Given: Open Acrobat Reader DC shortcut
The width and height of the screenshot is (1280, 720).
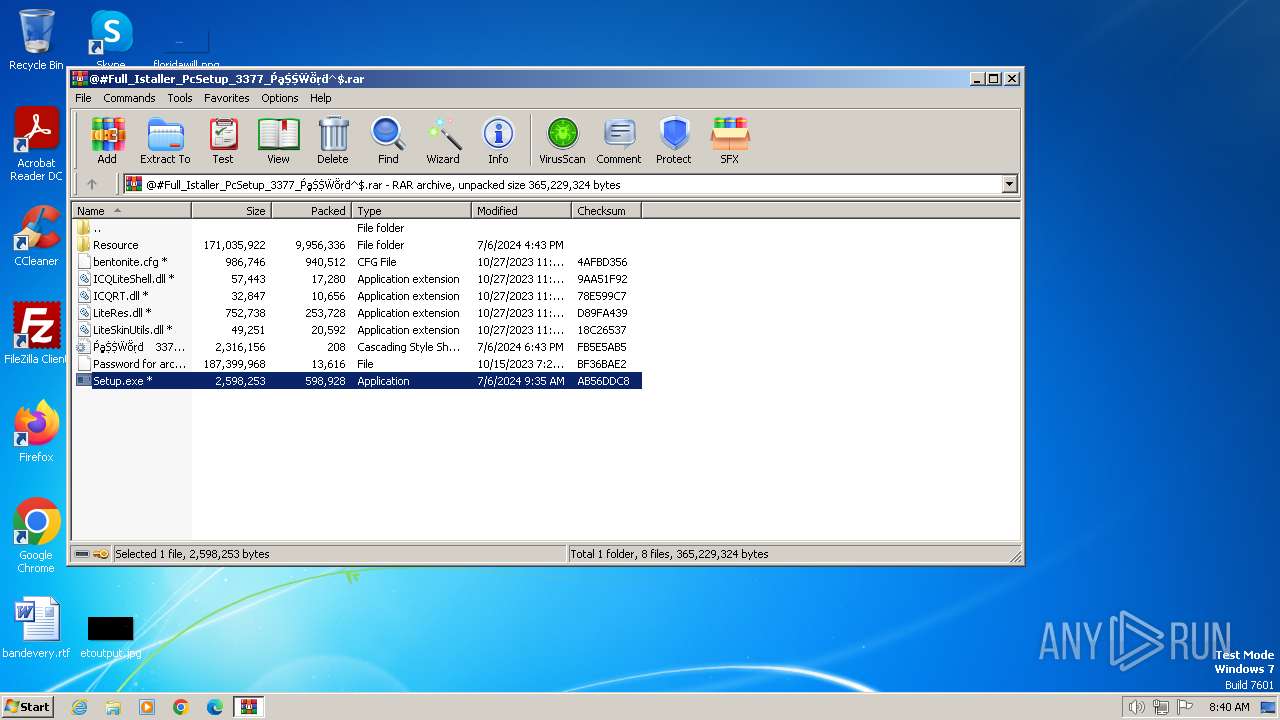Looking at the screenshot, I should pyautogui.click(x=36, y=145).
